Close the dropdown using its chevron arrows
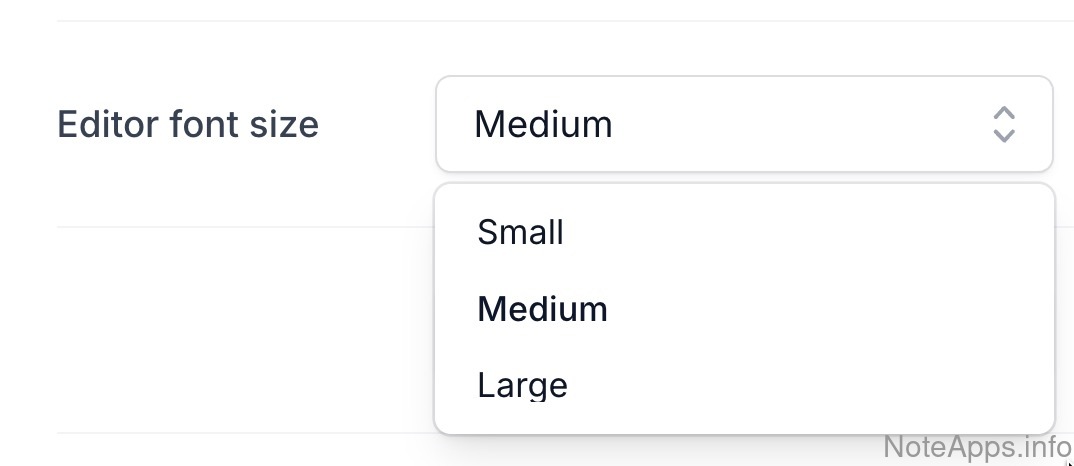 (1004, 124)
